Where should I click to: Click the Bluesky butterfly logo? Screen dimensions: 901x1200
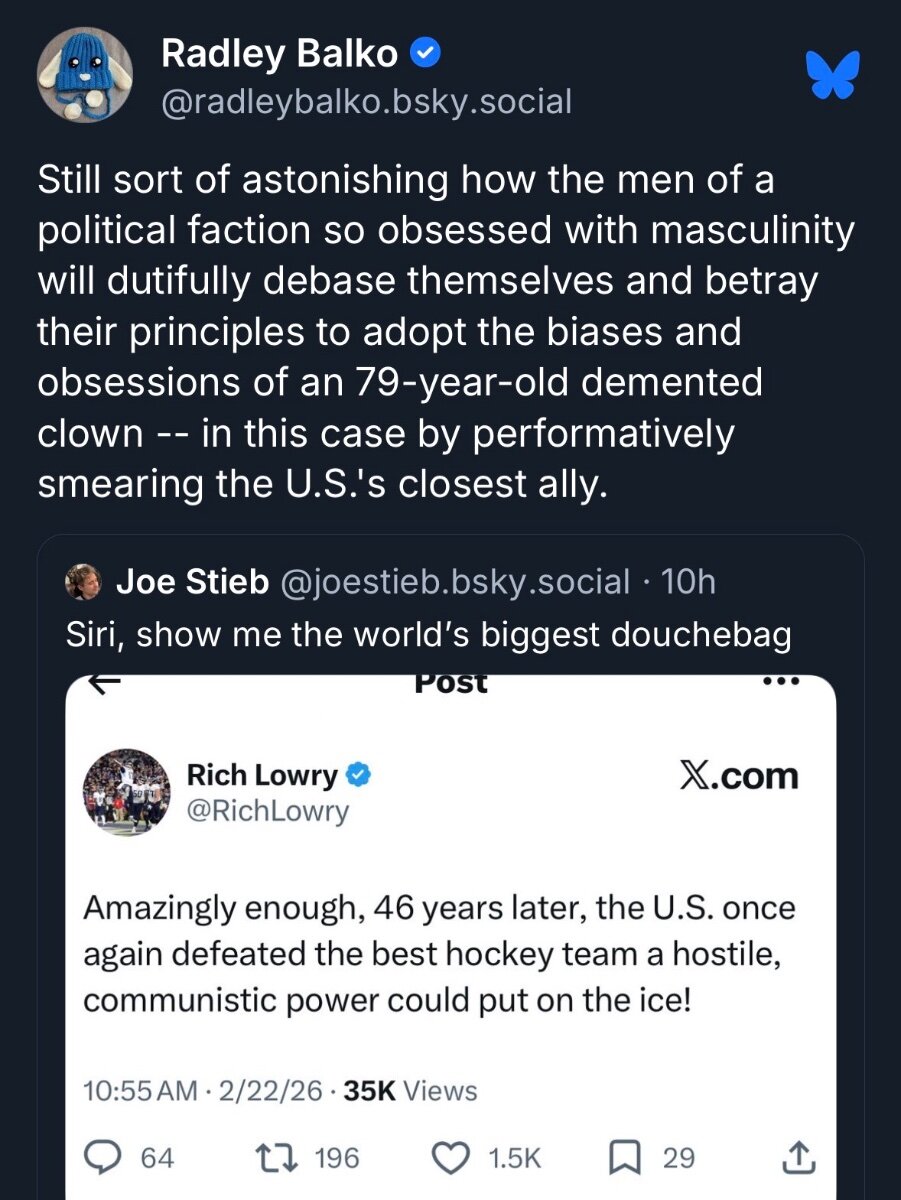(834, 75)
